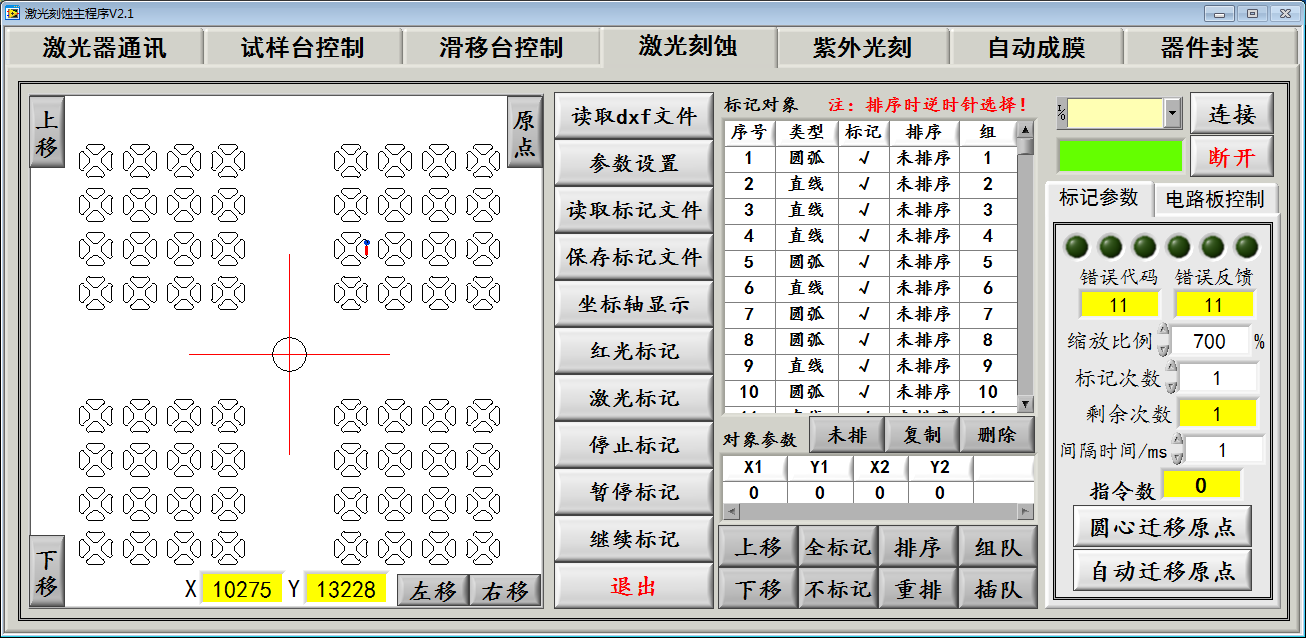Toggle the 标记 checkmark in row 5
This screenshot has width=1306, height=638.
864,262
